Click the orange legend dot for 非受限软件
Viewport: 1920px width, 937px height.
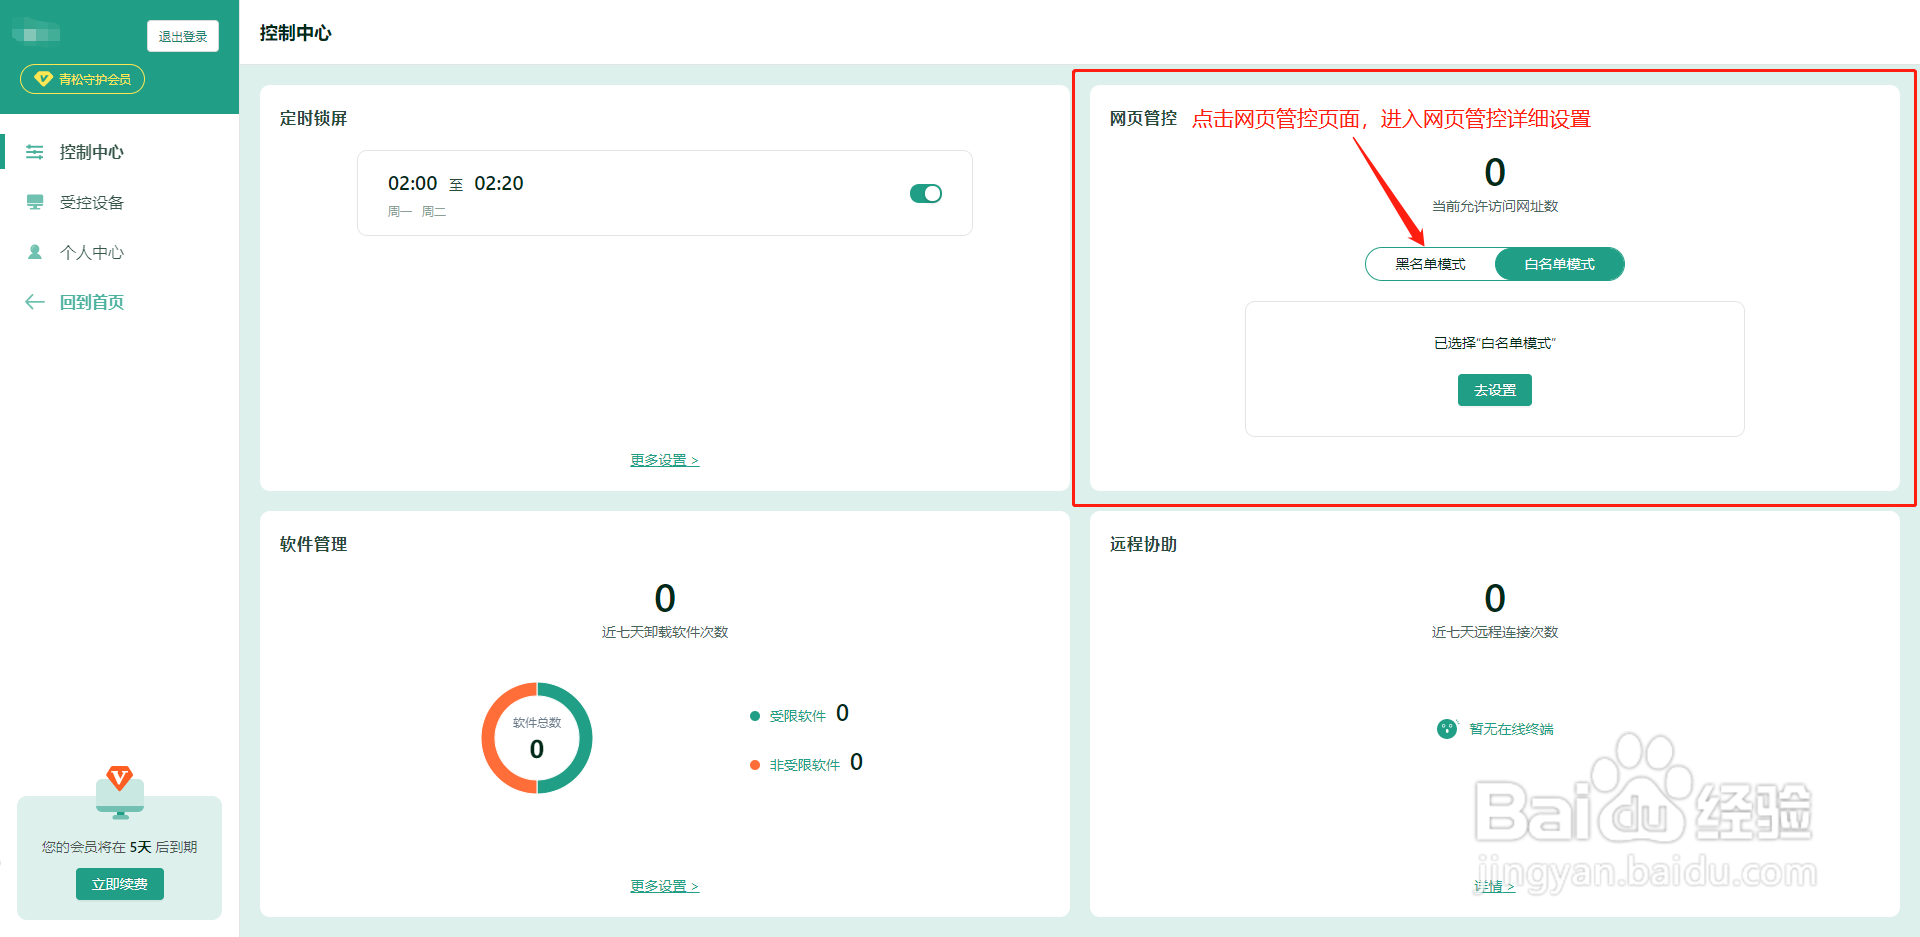[755, 765]
